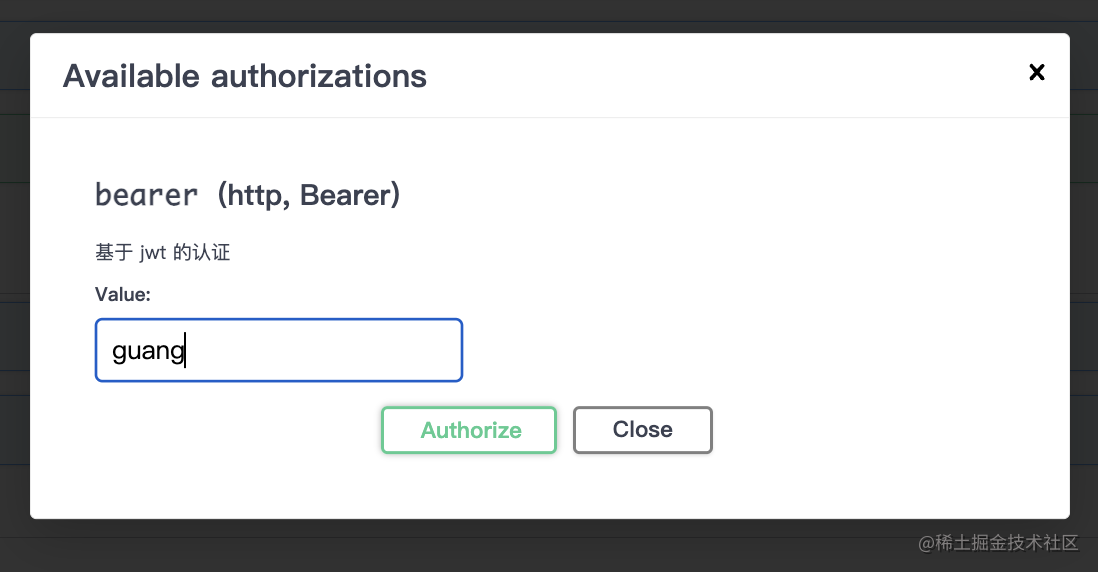Select the "Available authorizations" dialog title

point(245,76)
